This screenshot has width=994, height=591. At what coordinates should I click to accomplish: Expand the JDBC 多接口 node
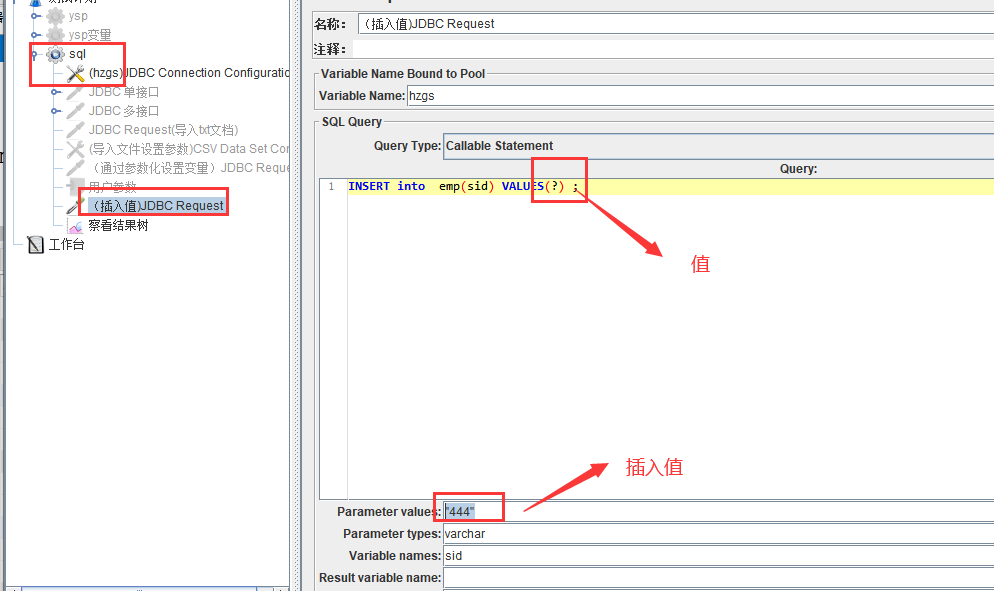point(56,111)
